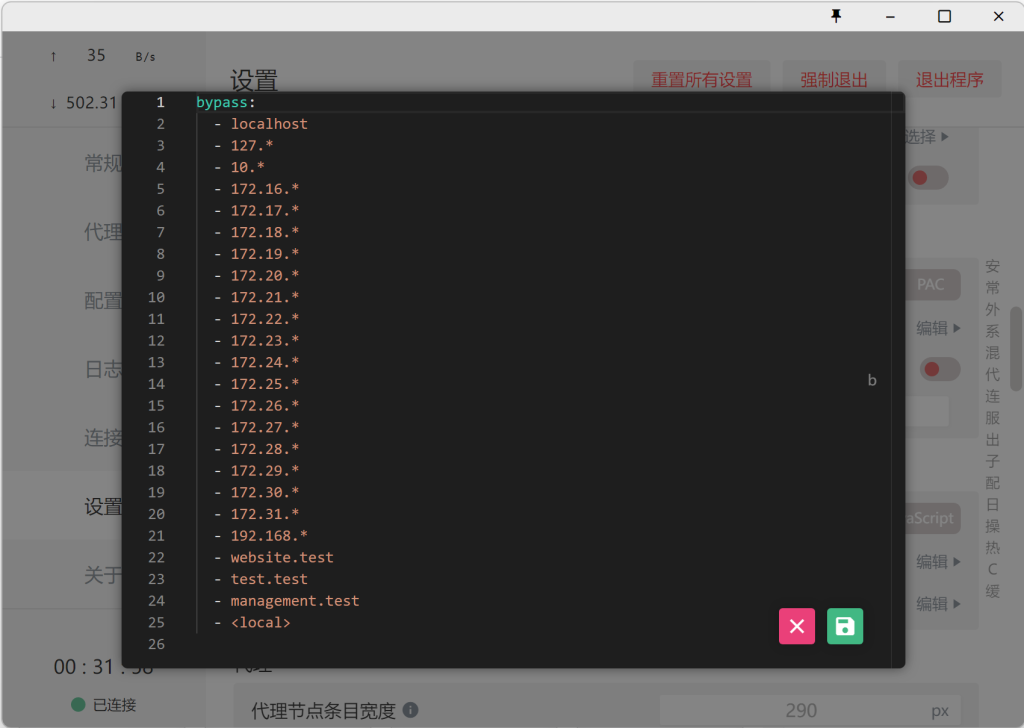Expand the 编辑 arrow below PAC

pyautogui.click(x=938, y=328)
